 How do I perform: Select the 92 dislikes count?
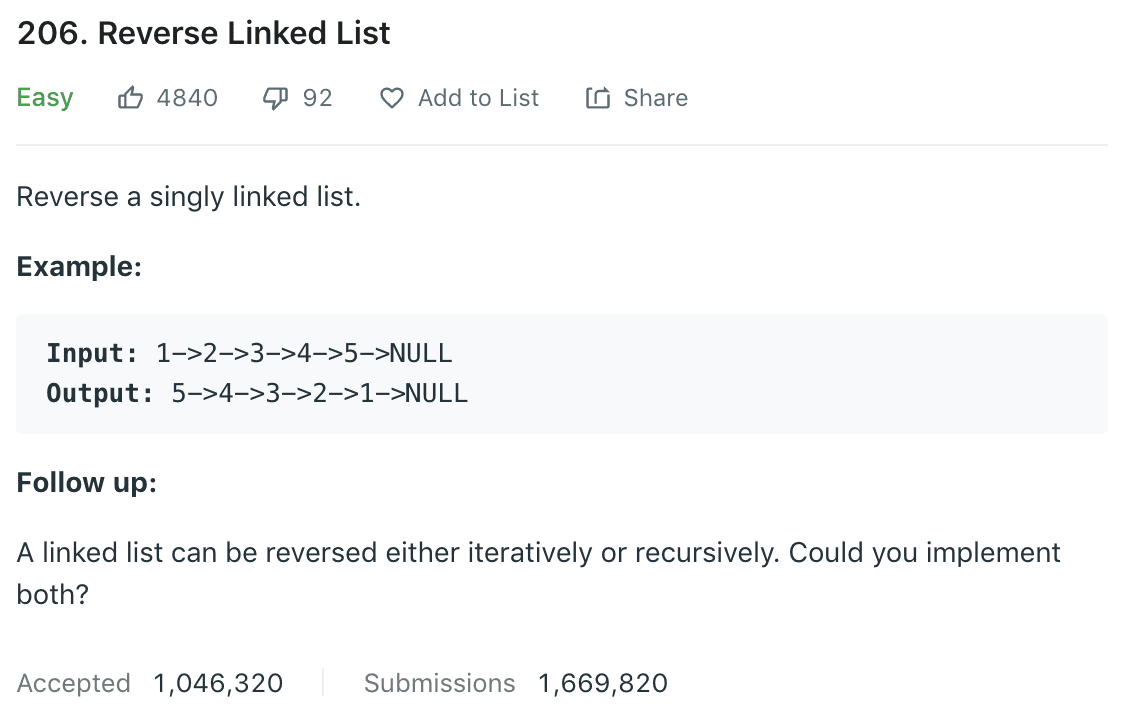[x=318, y=98]
